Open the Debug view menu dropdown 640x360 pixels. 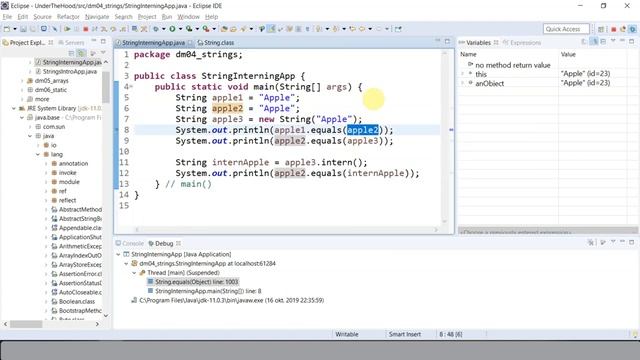[x=613, y=242]
